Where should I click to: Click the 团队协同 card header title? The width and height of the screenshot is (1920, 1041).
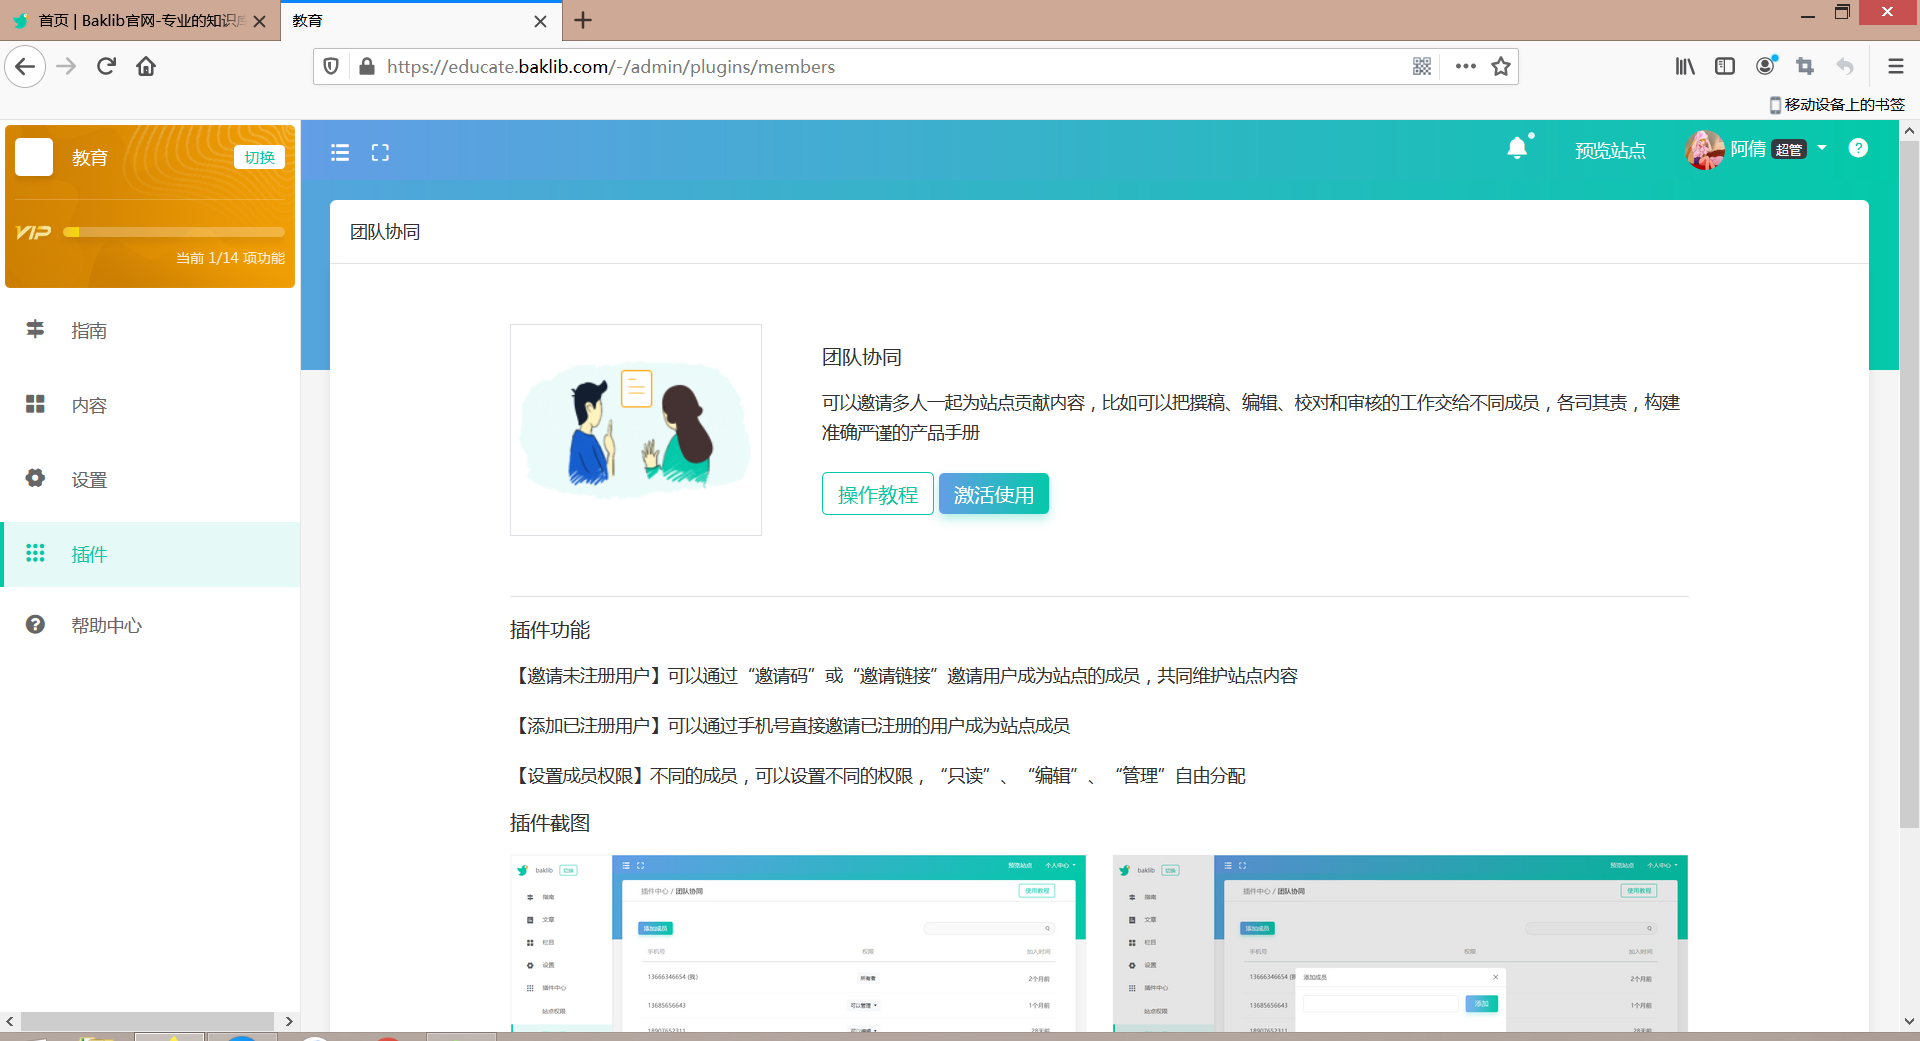385,232
